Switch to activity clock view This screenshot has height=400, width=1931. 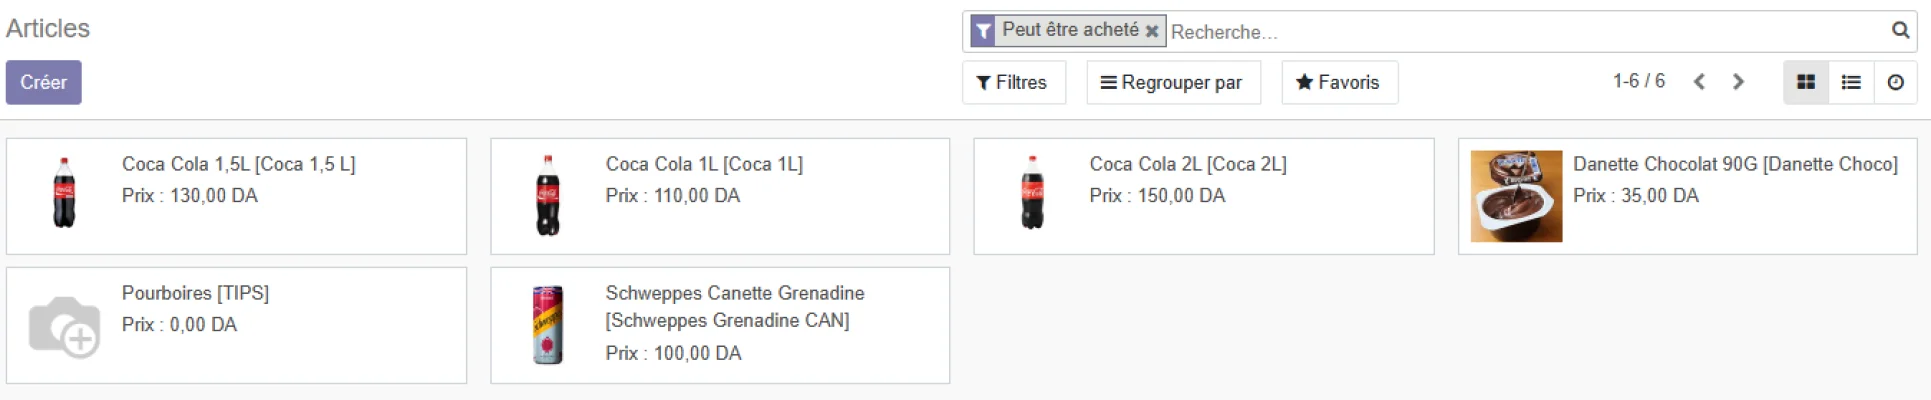point(1895,83)
